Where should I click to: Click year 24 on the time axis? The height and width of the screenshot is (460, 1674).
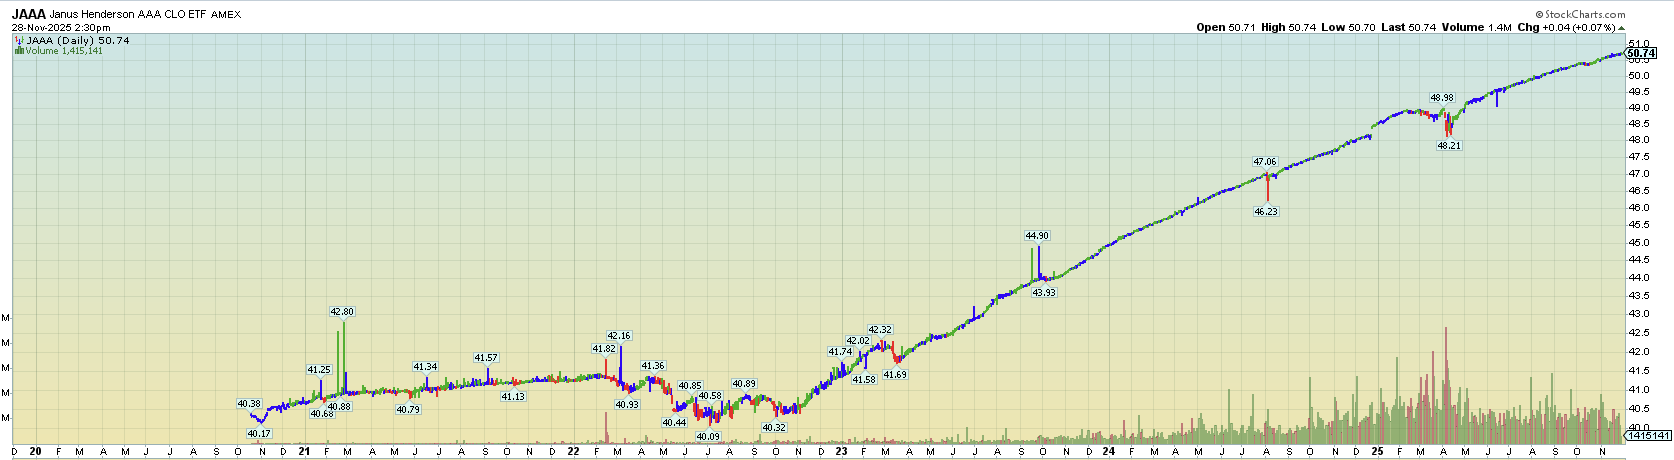1109,452
